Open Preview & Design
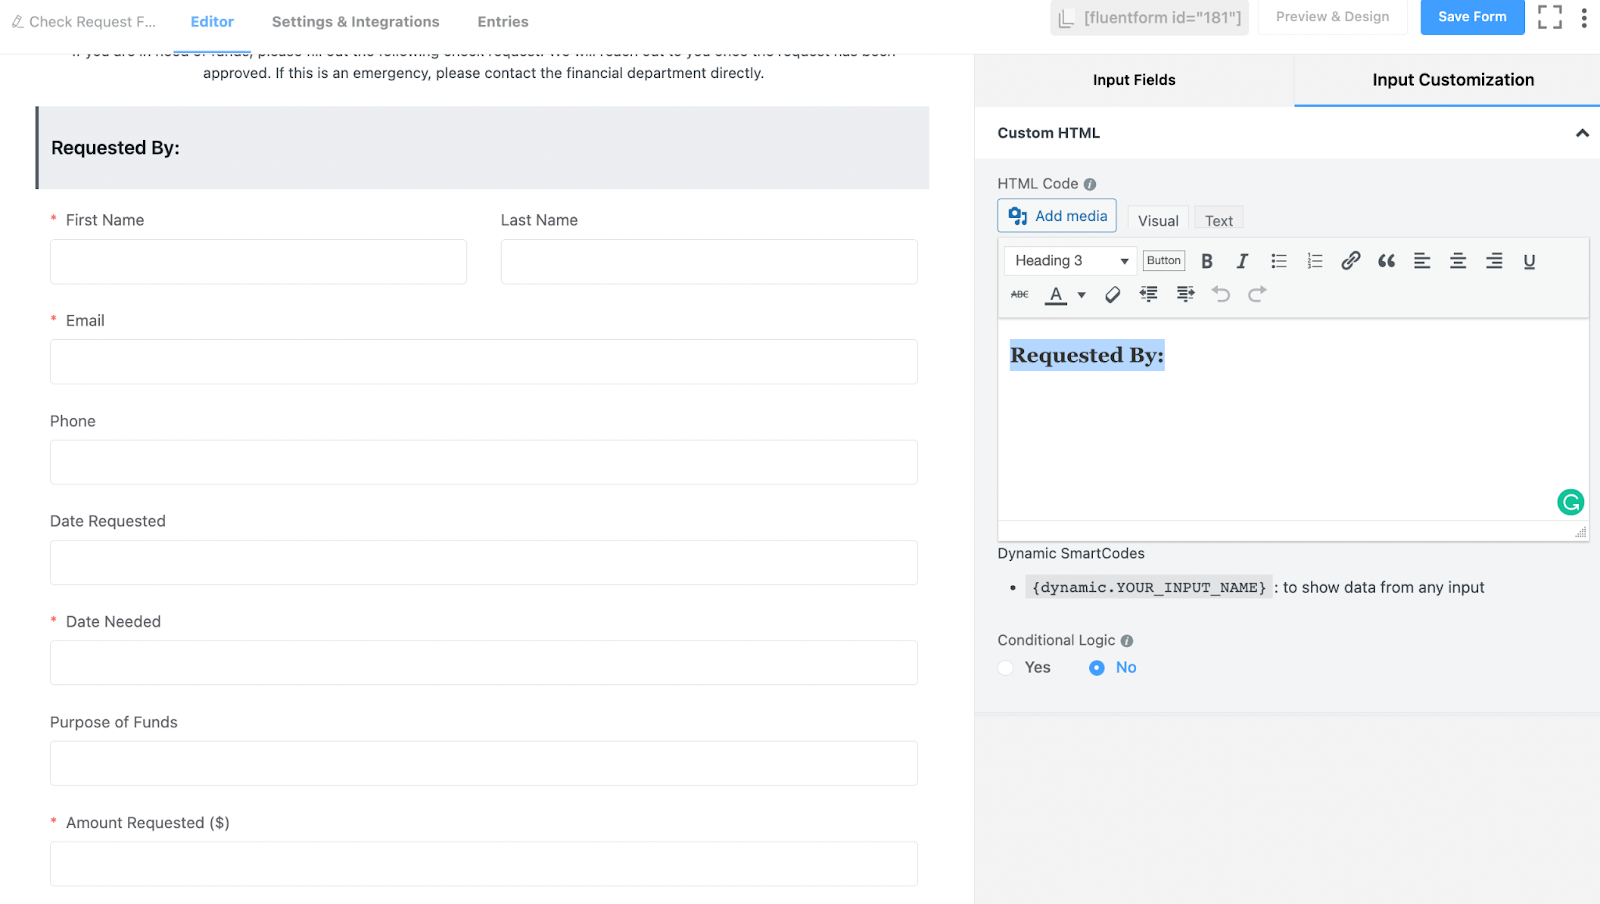This screenshot has width=1600, height=904. coord(1332,17)
